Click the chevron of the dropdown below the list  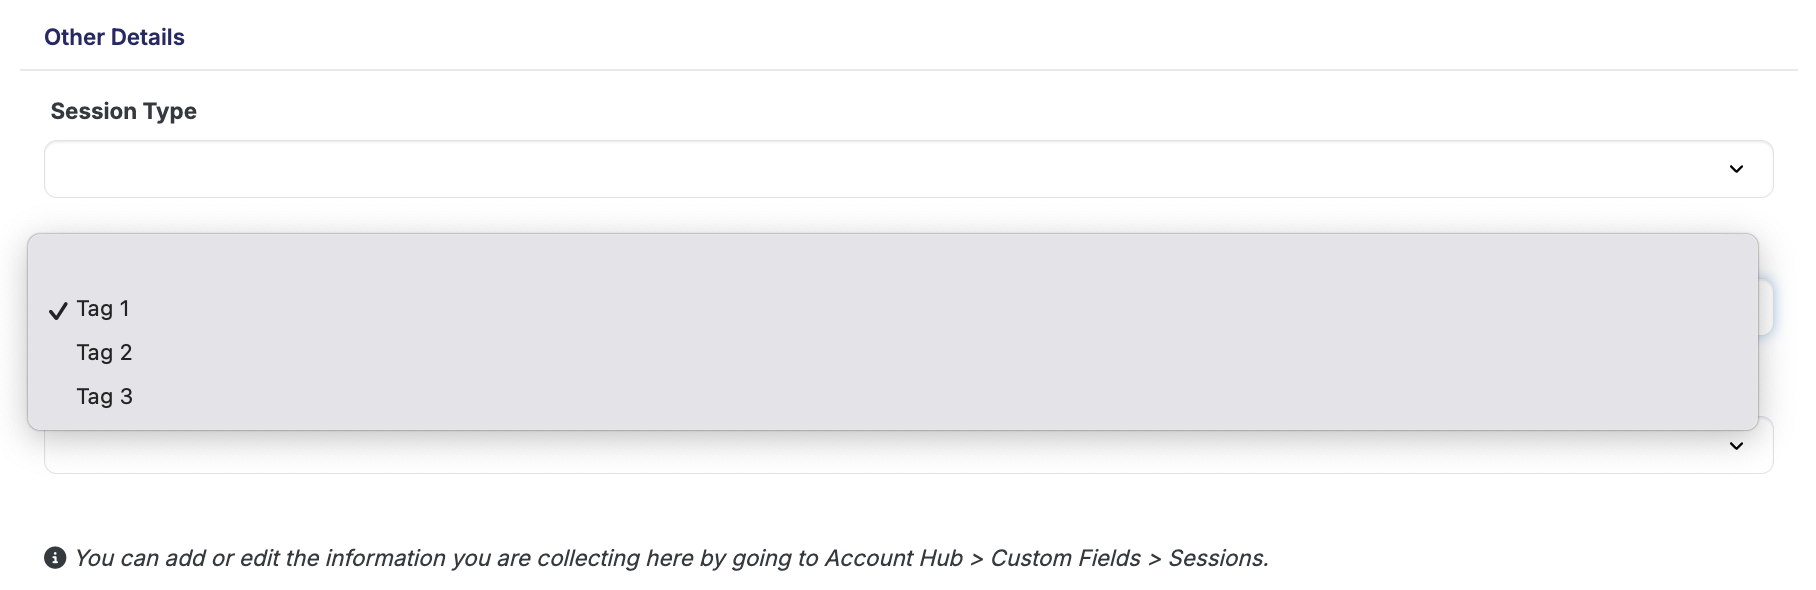pyautogui.click(x=1736, y=446)
